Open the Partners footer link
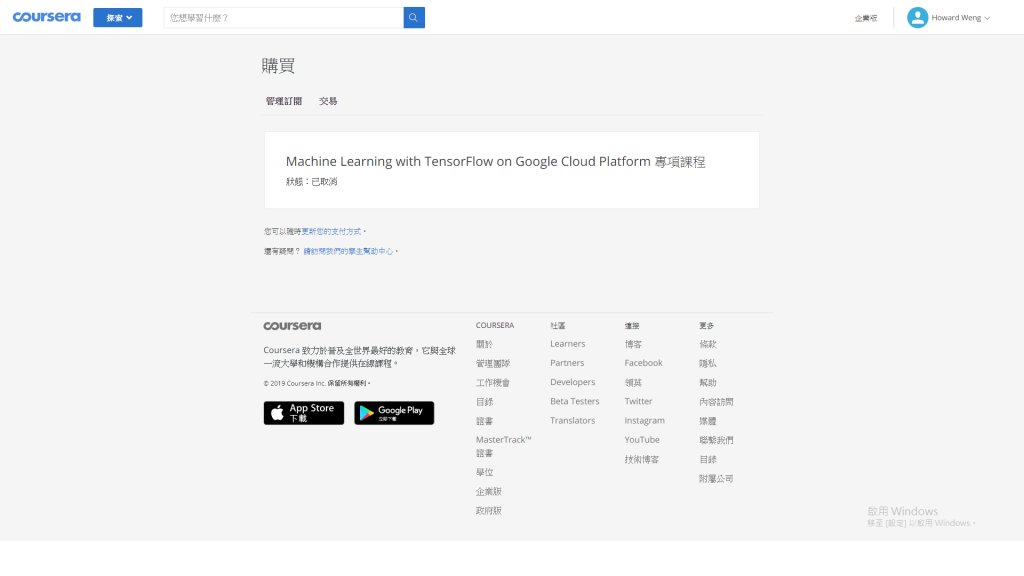 (x=567, y=362)
